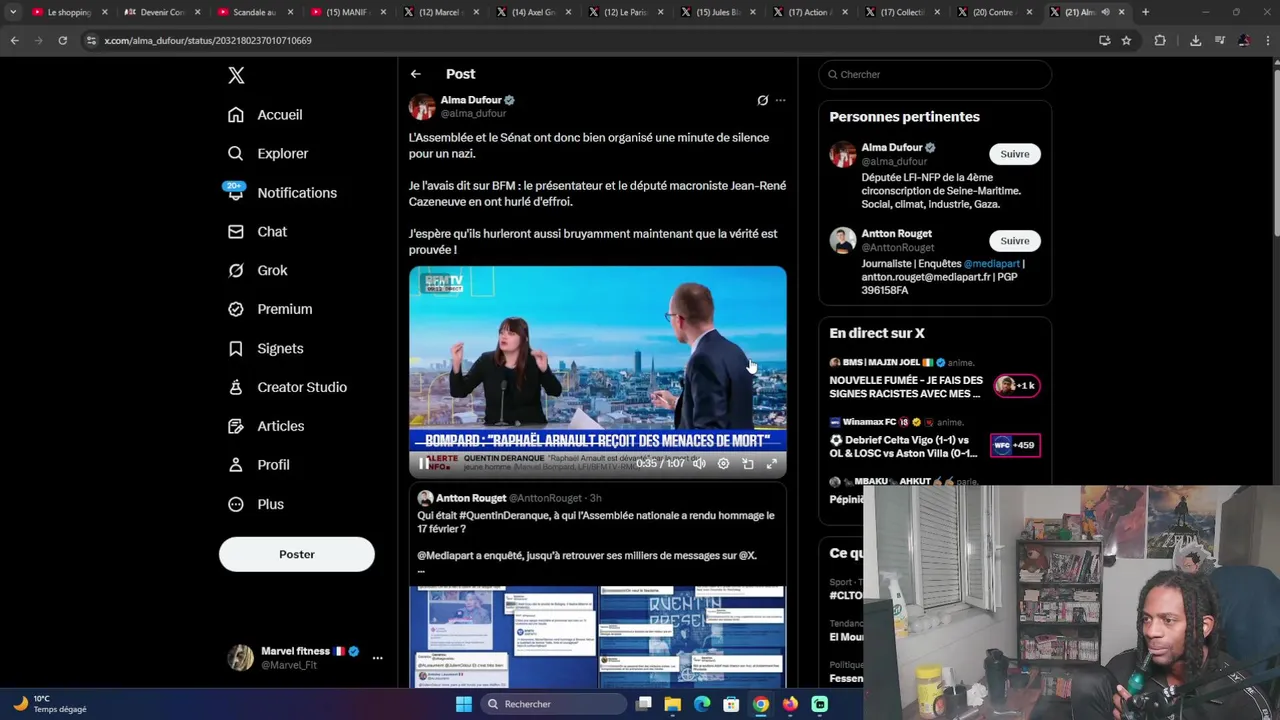Open video settings gear

(x=723, y=464)
